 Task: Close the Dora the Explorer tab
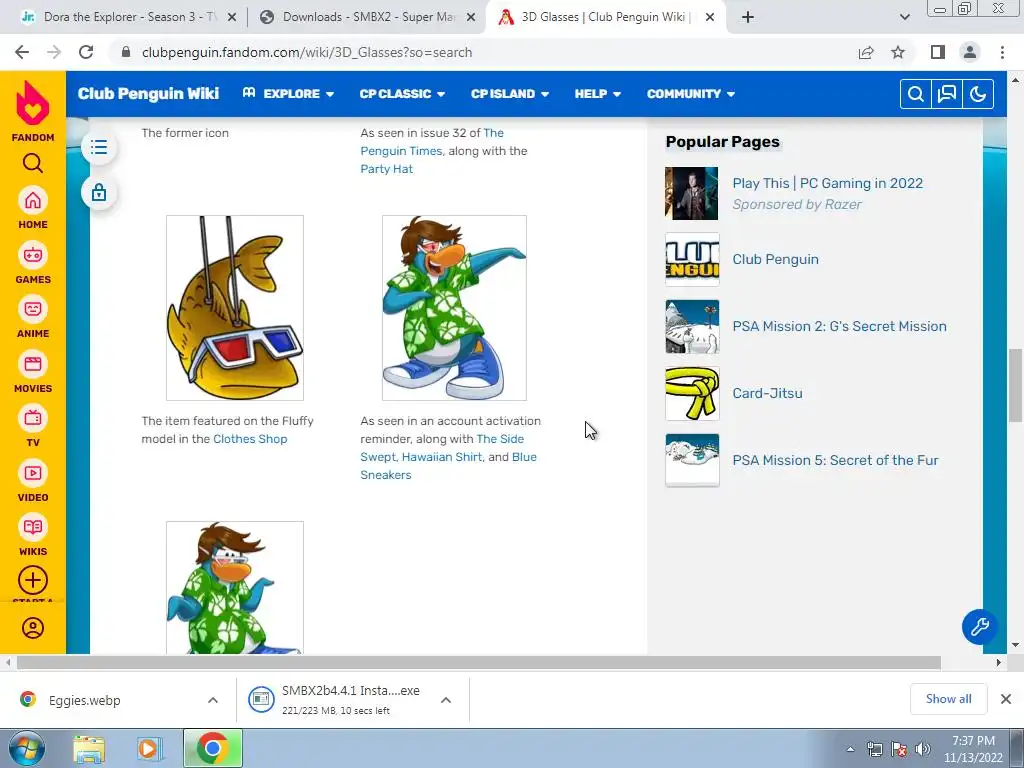(232, 18)
